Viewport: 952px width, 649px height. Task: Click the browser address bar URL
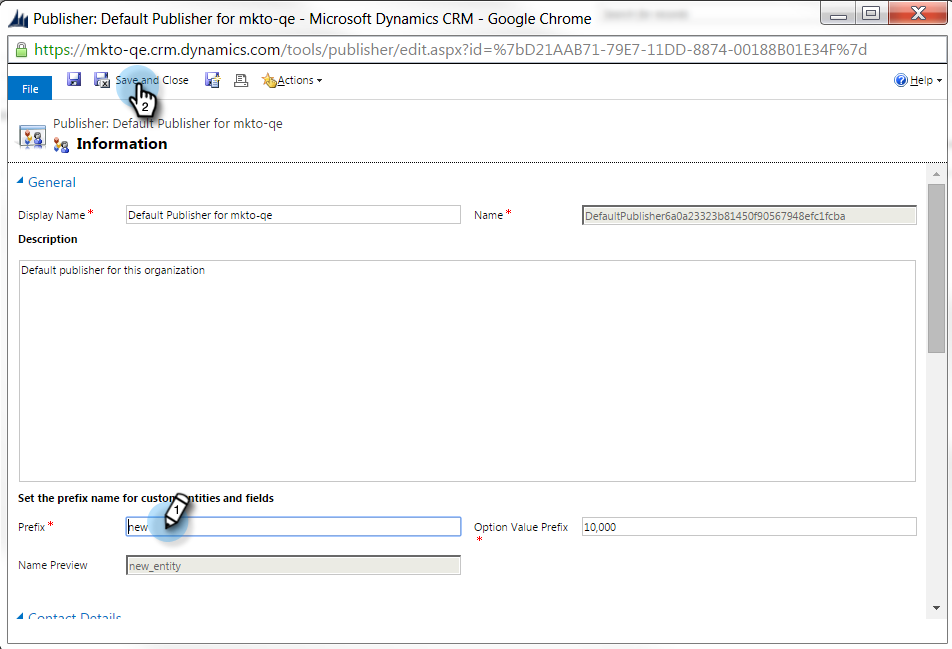point(450,50)
